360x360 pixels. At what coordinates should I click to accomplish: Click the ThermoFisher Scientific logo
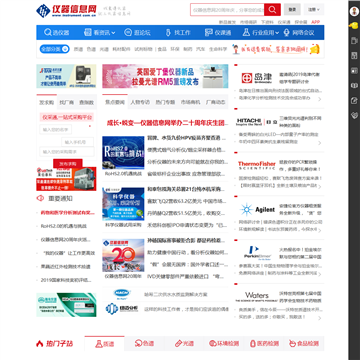257,165
